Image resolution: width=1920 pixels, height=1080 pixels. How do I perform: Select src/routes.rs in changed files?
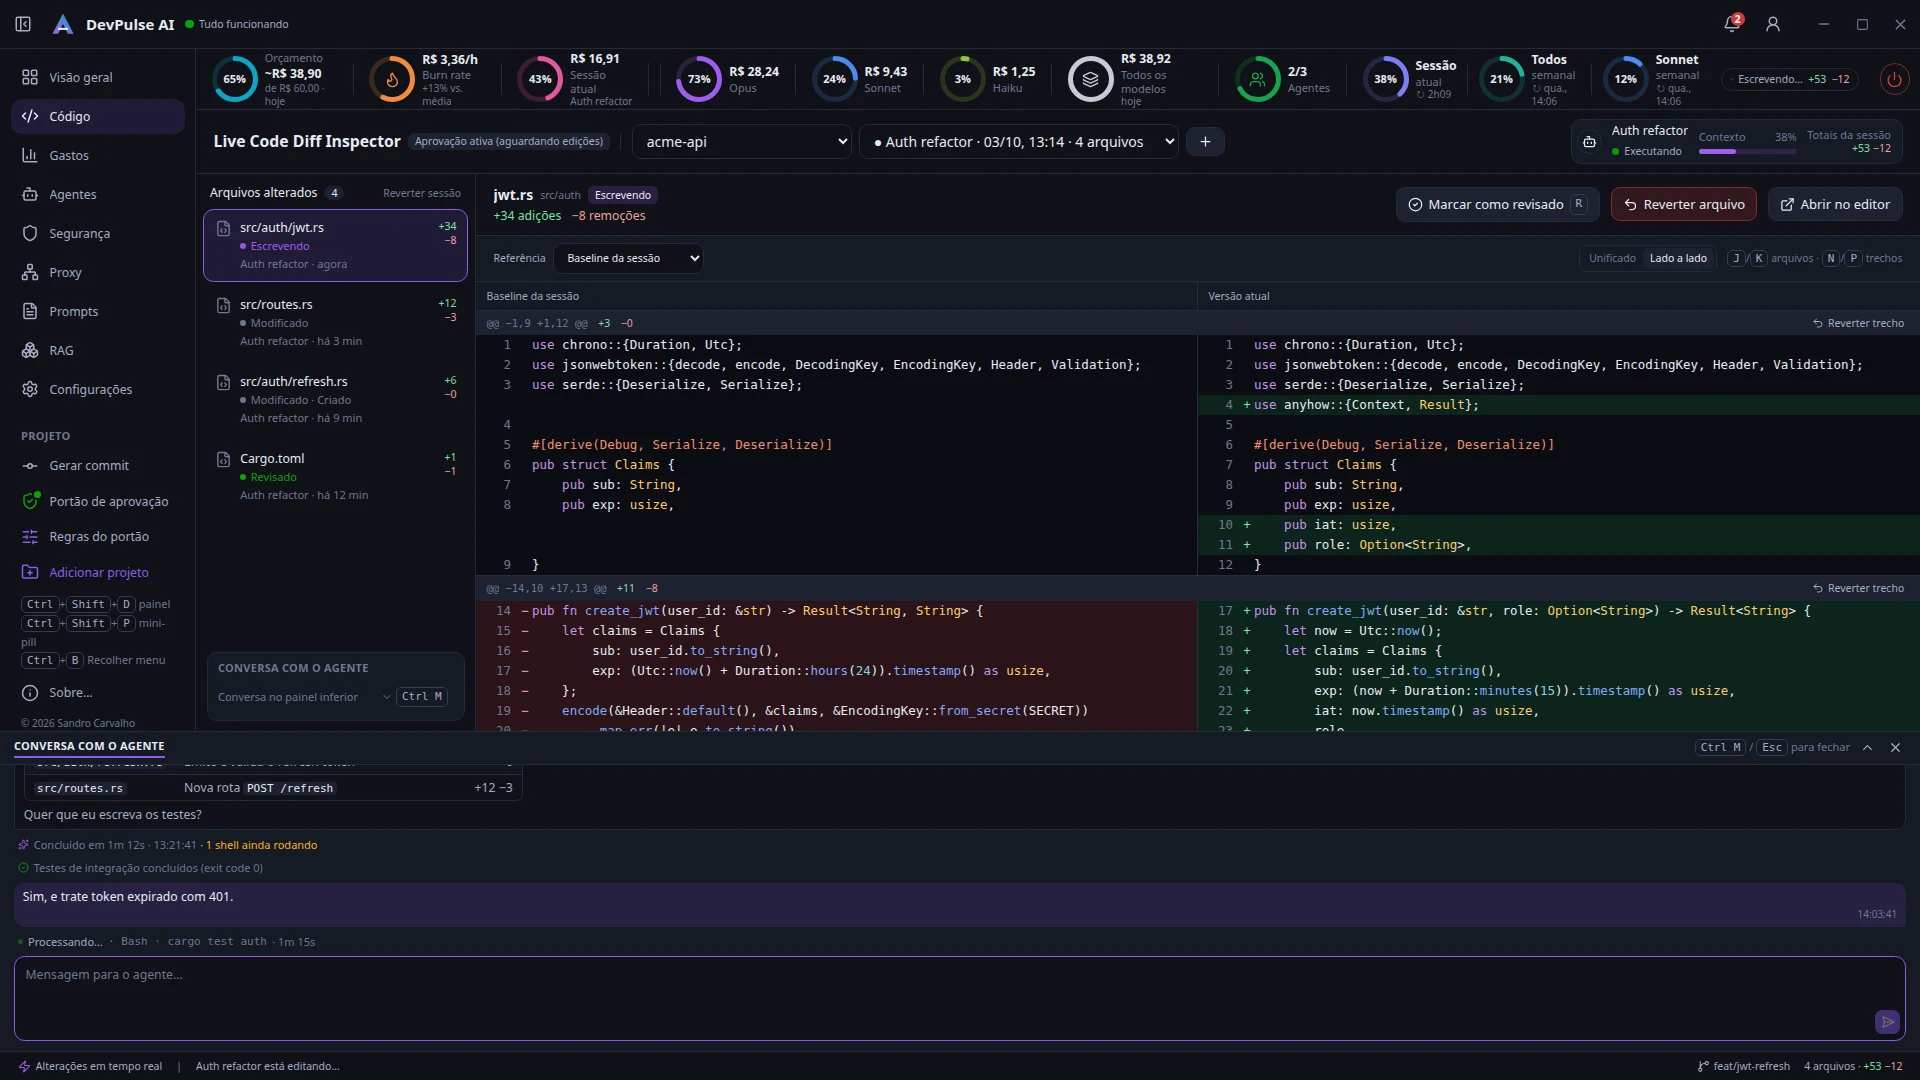tap(335, 322)
